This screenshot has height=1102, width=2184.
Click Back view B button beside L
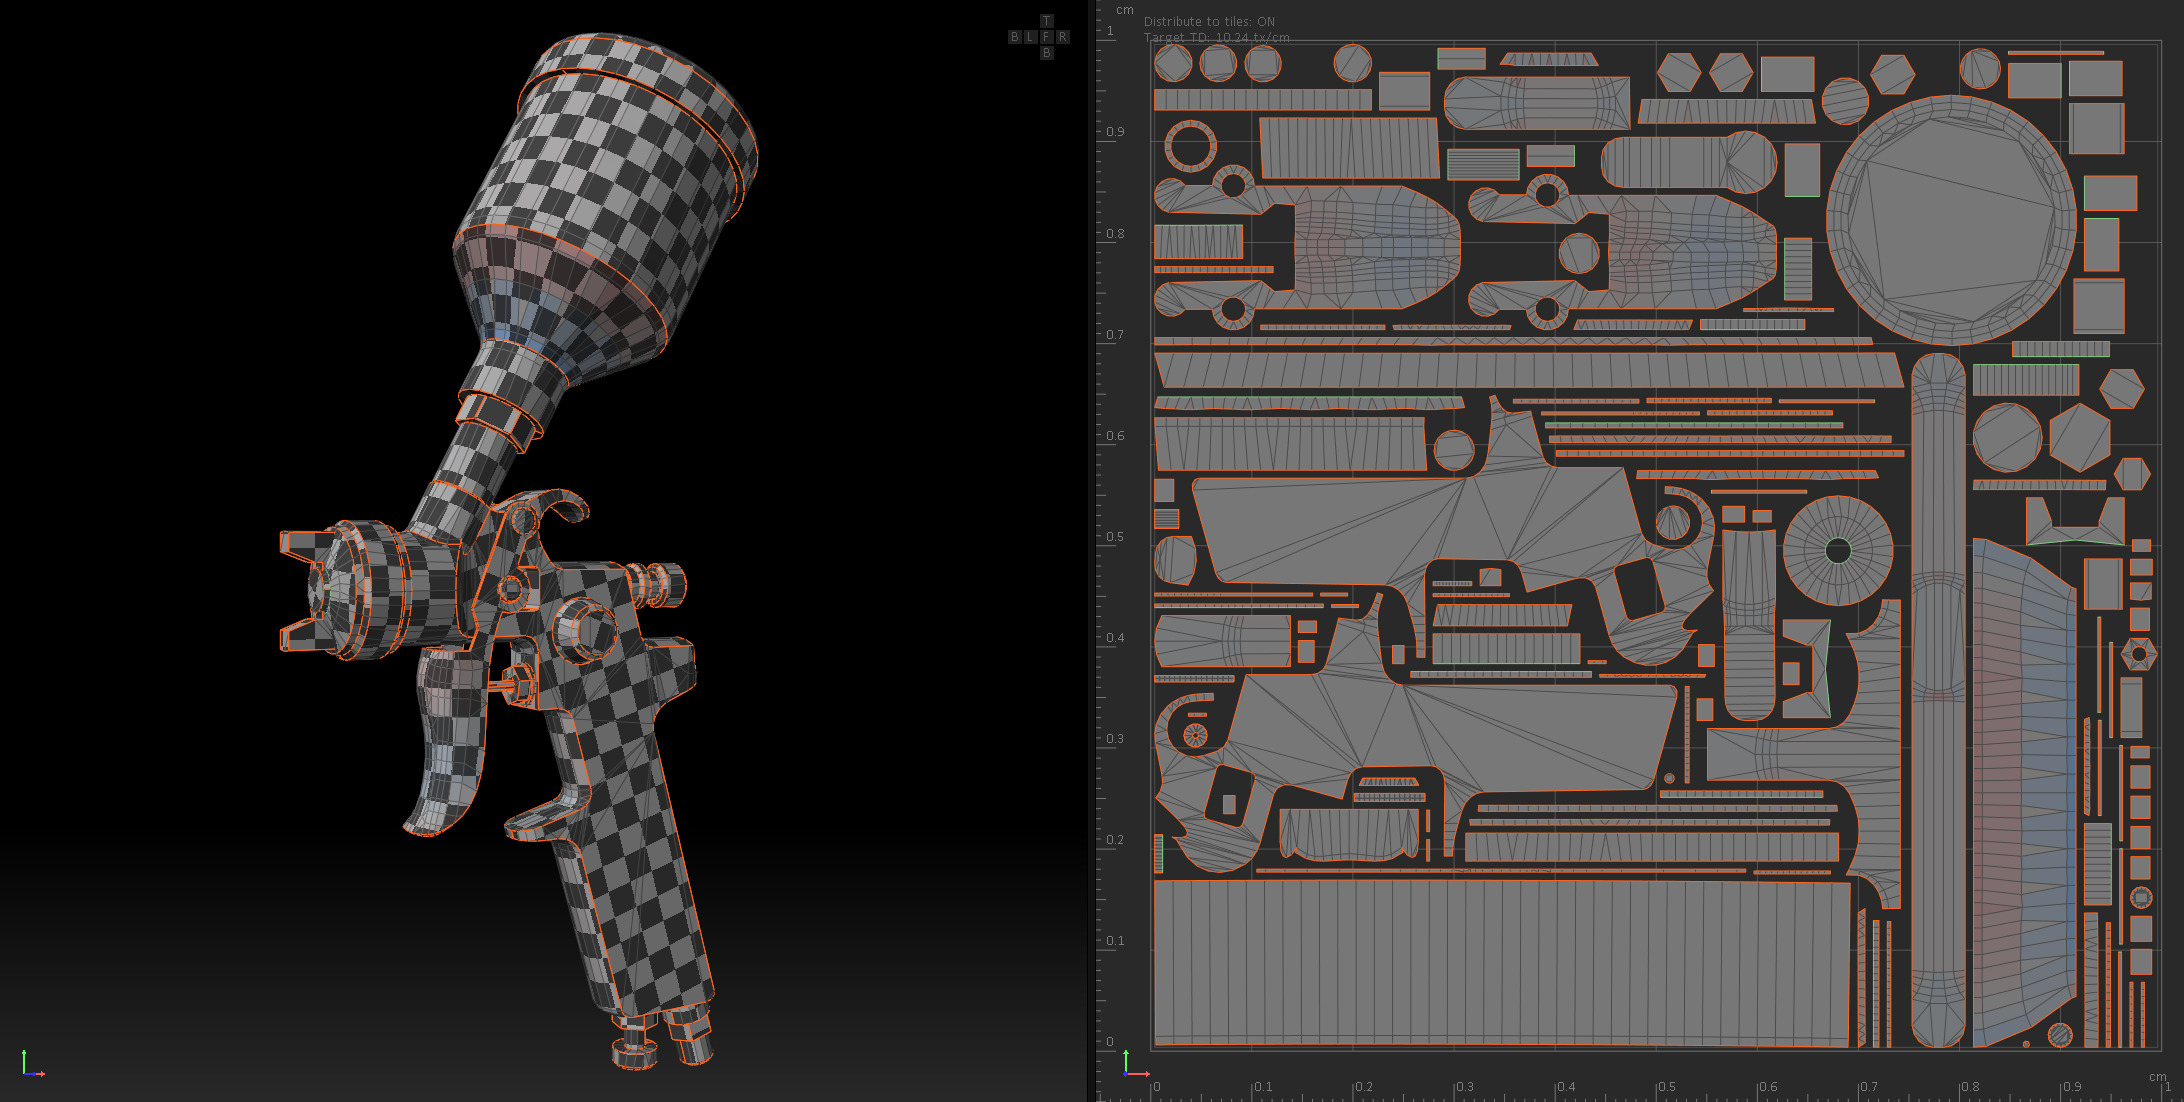tap(1014, 37)
